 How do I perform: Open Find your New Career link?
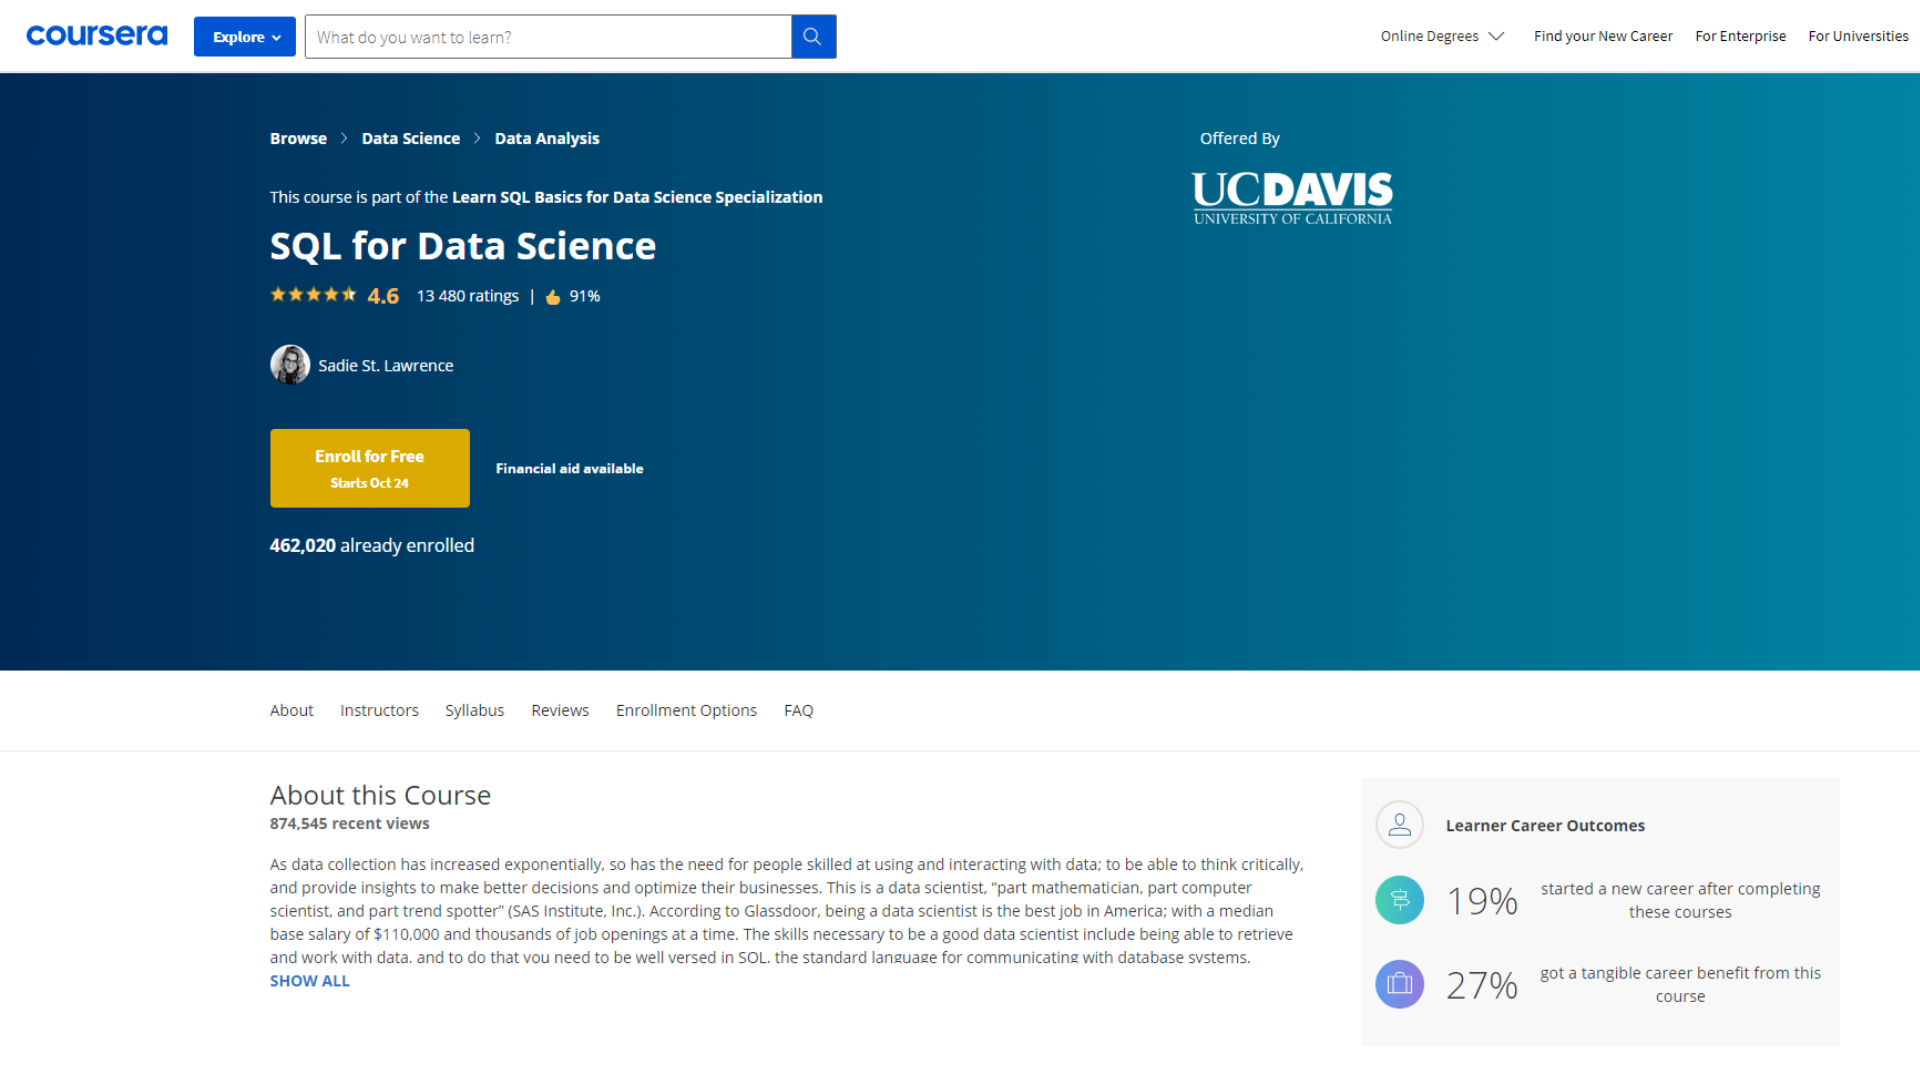tap(1603, 36)
